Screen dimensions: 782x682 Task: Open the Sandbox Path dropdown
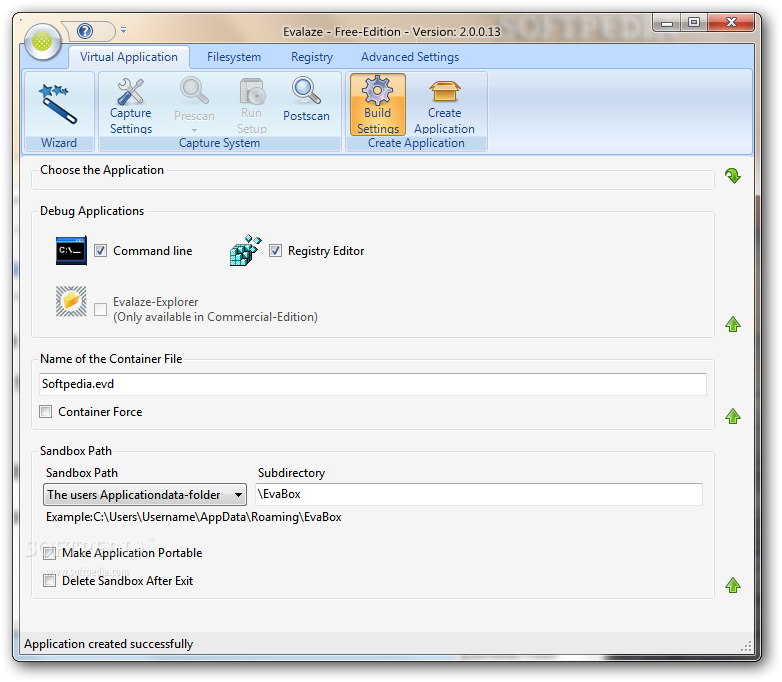point(145,495)
